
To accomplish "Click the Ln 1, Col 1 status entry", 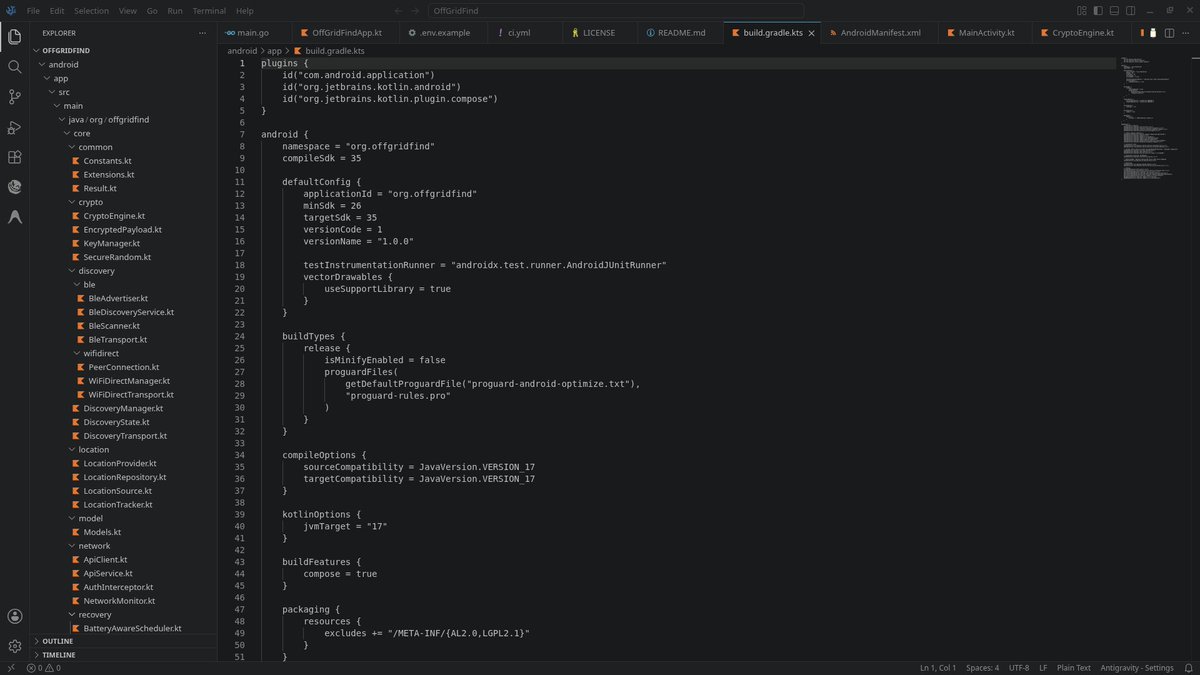I will 938,668.
